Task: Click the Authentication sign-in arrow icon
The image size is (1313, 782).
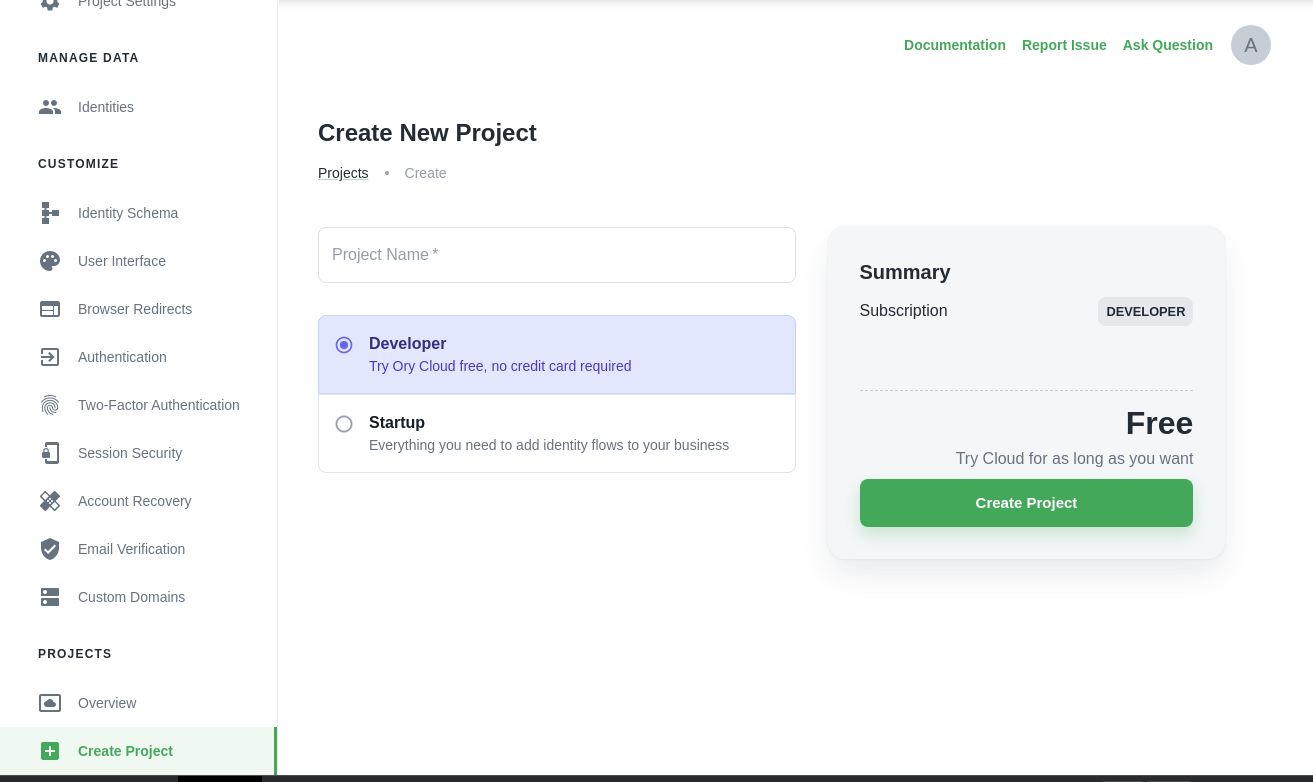Action: coord(50,357)
